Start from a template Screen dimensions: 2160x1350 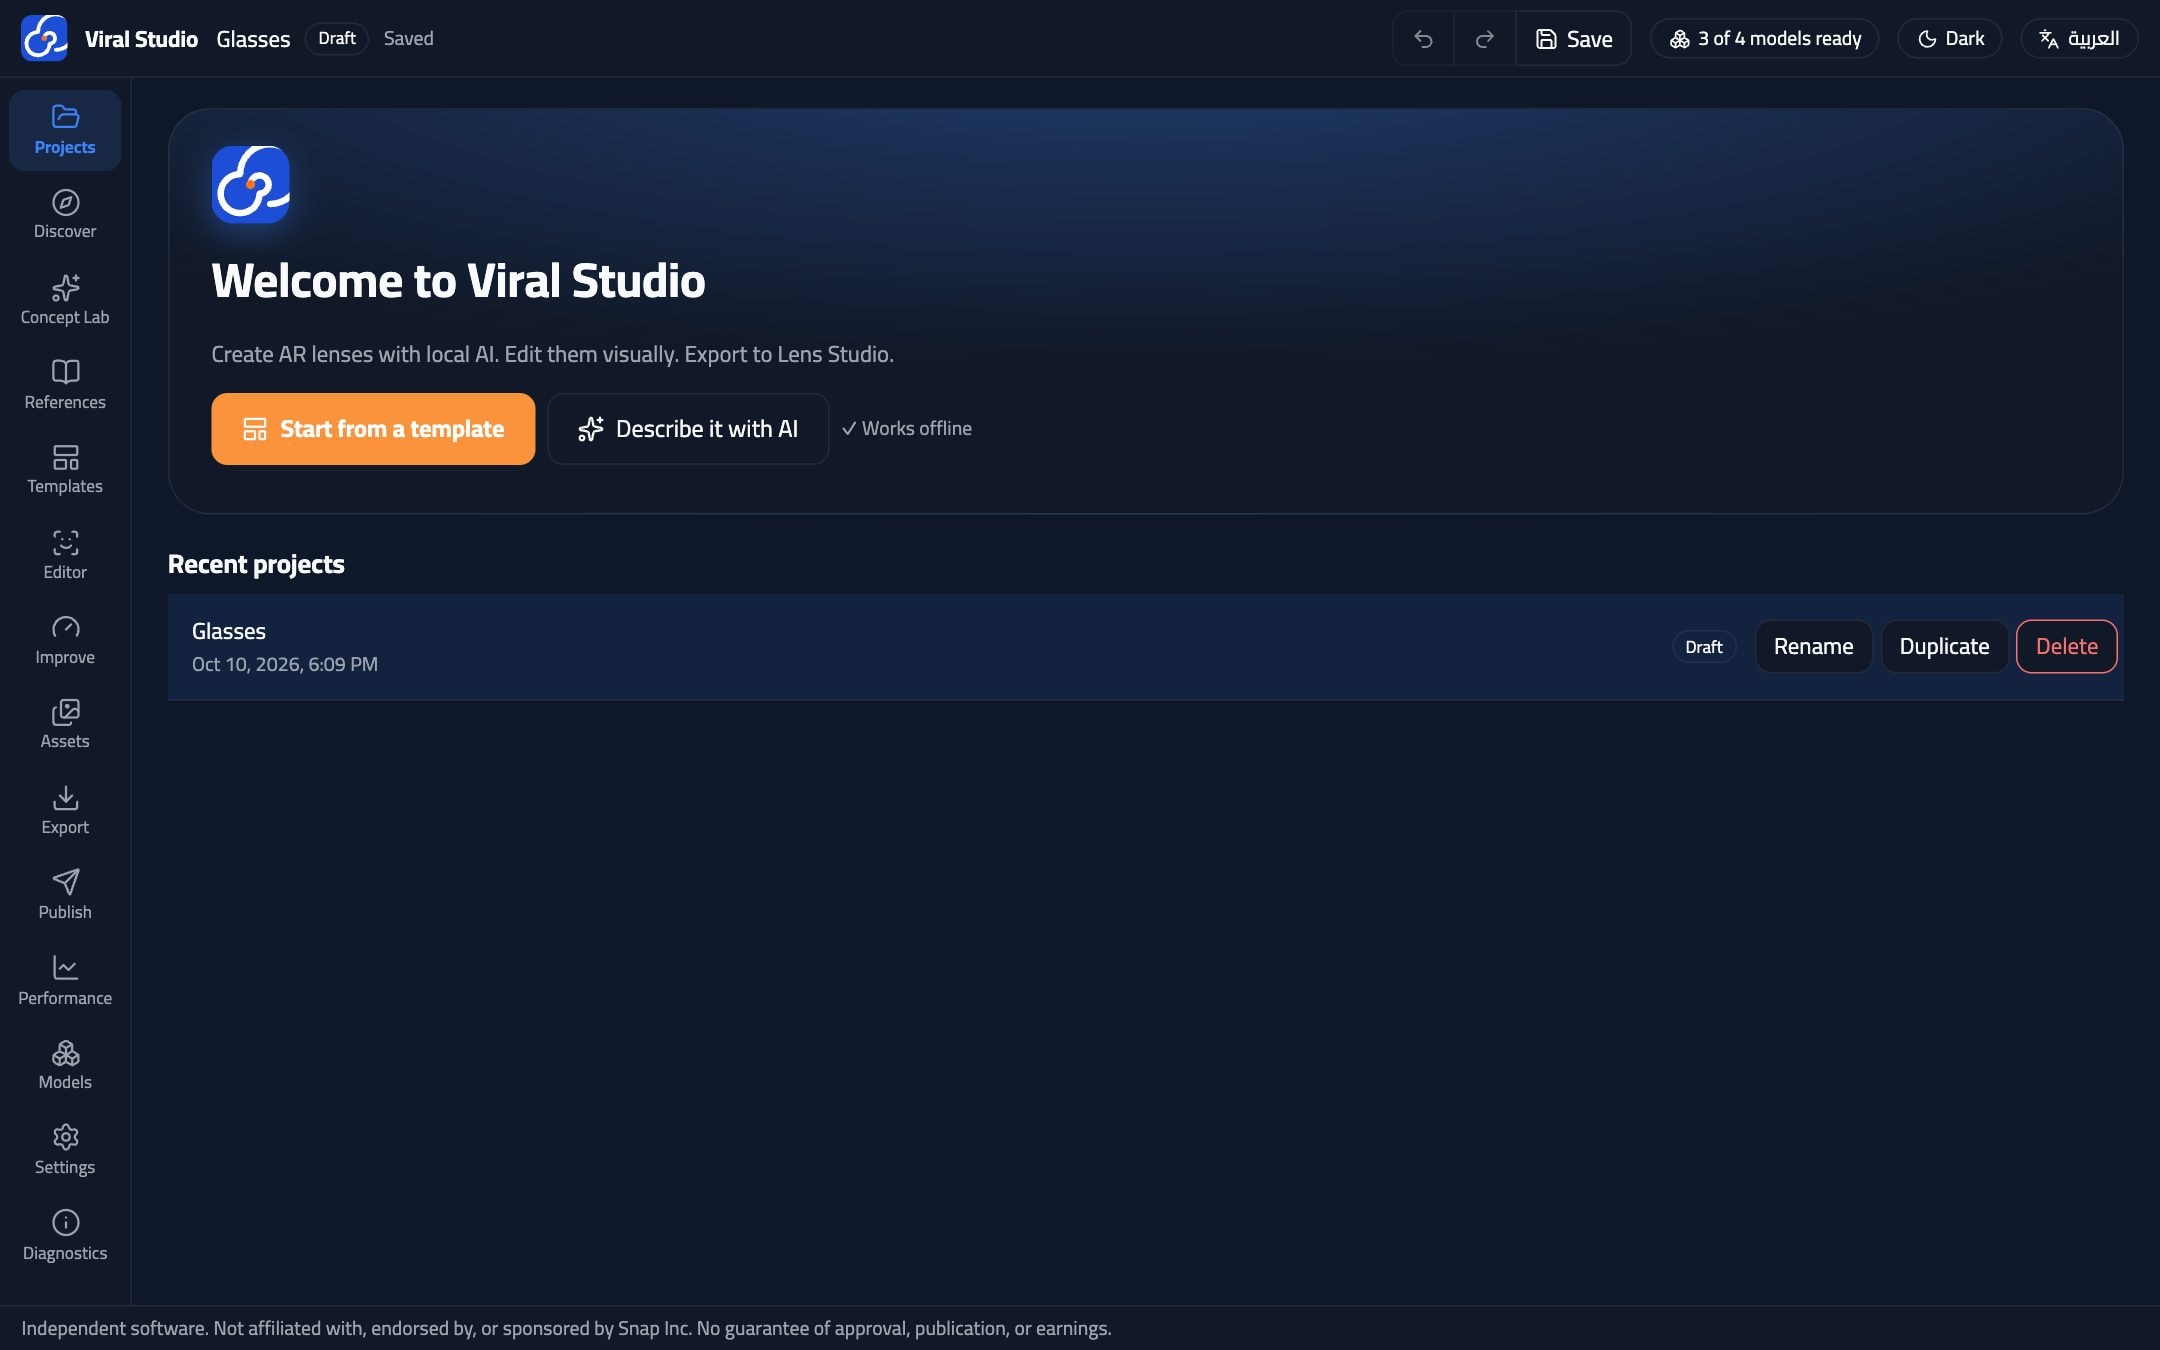tap(373, 429)
